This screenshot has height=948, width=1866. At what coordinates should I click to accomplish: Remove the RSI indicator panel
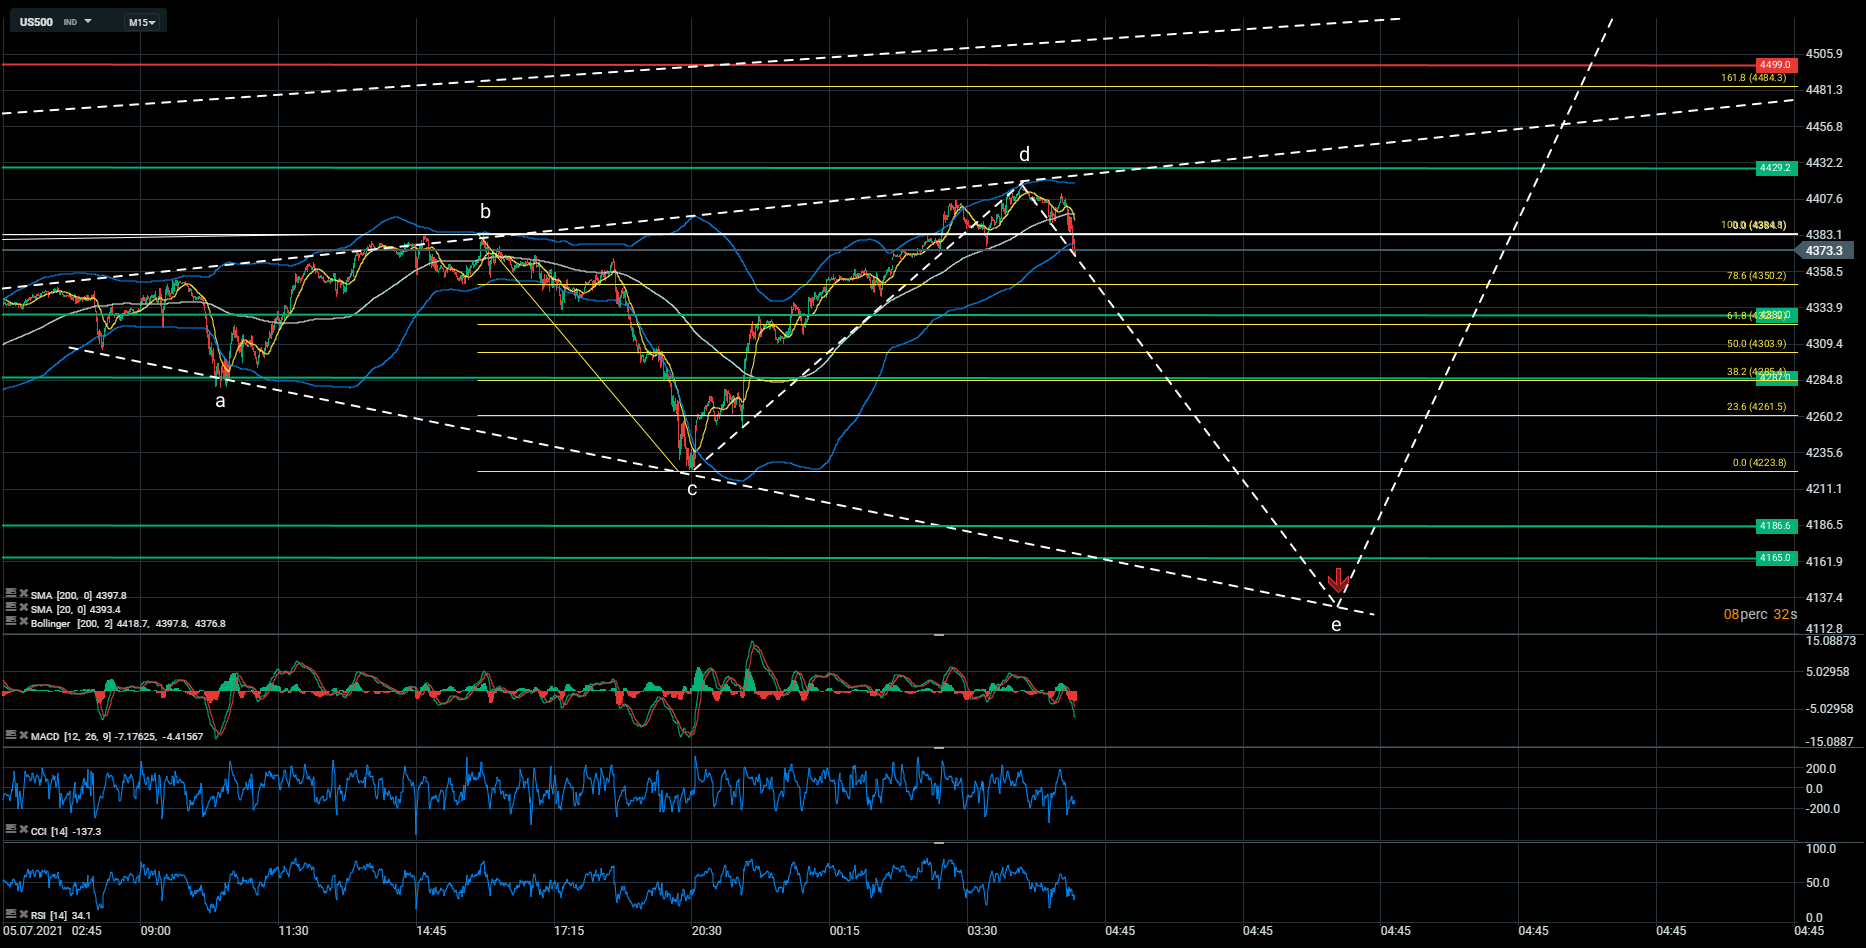point(23,914)
